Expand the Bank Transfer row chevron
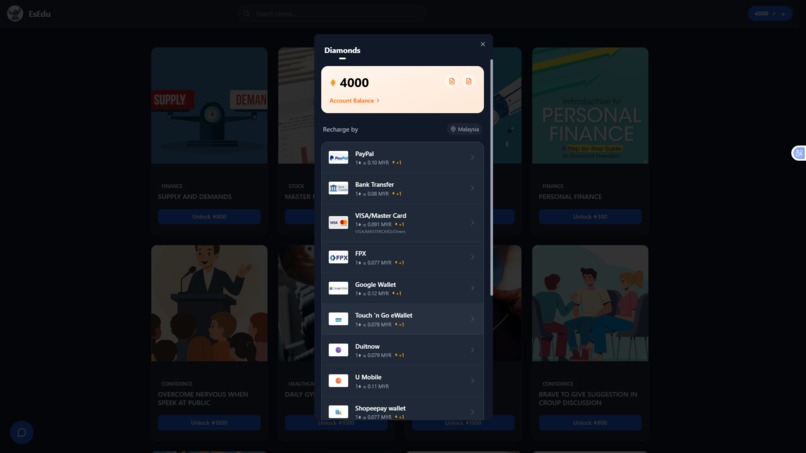 pyautogui.click(x=472, y=188)
